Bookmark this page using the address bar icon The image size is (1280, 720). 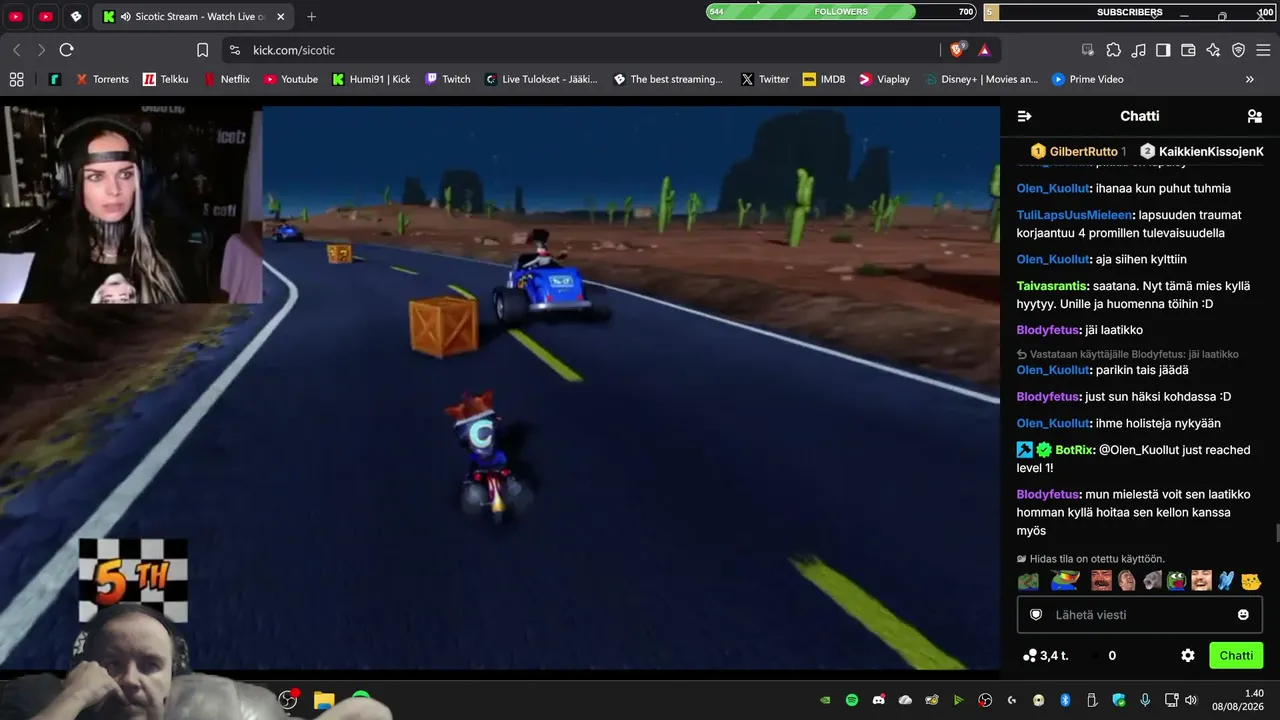[203, 50]
